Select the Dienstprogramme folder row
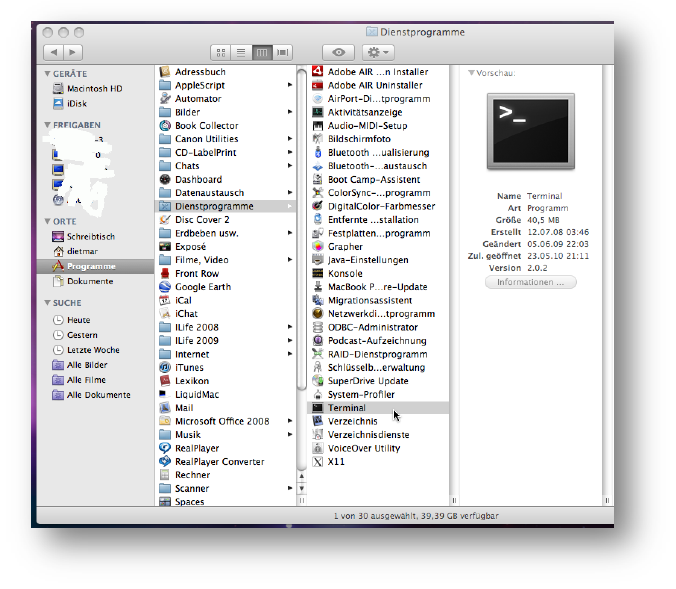 (225, 206)
